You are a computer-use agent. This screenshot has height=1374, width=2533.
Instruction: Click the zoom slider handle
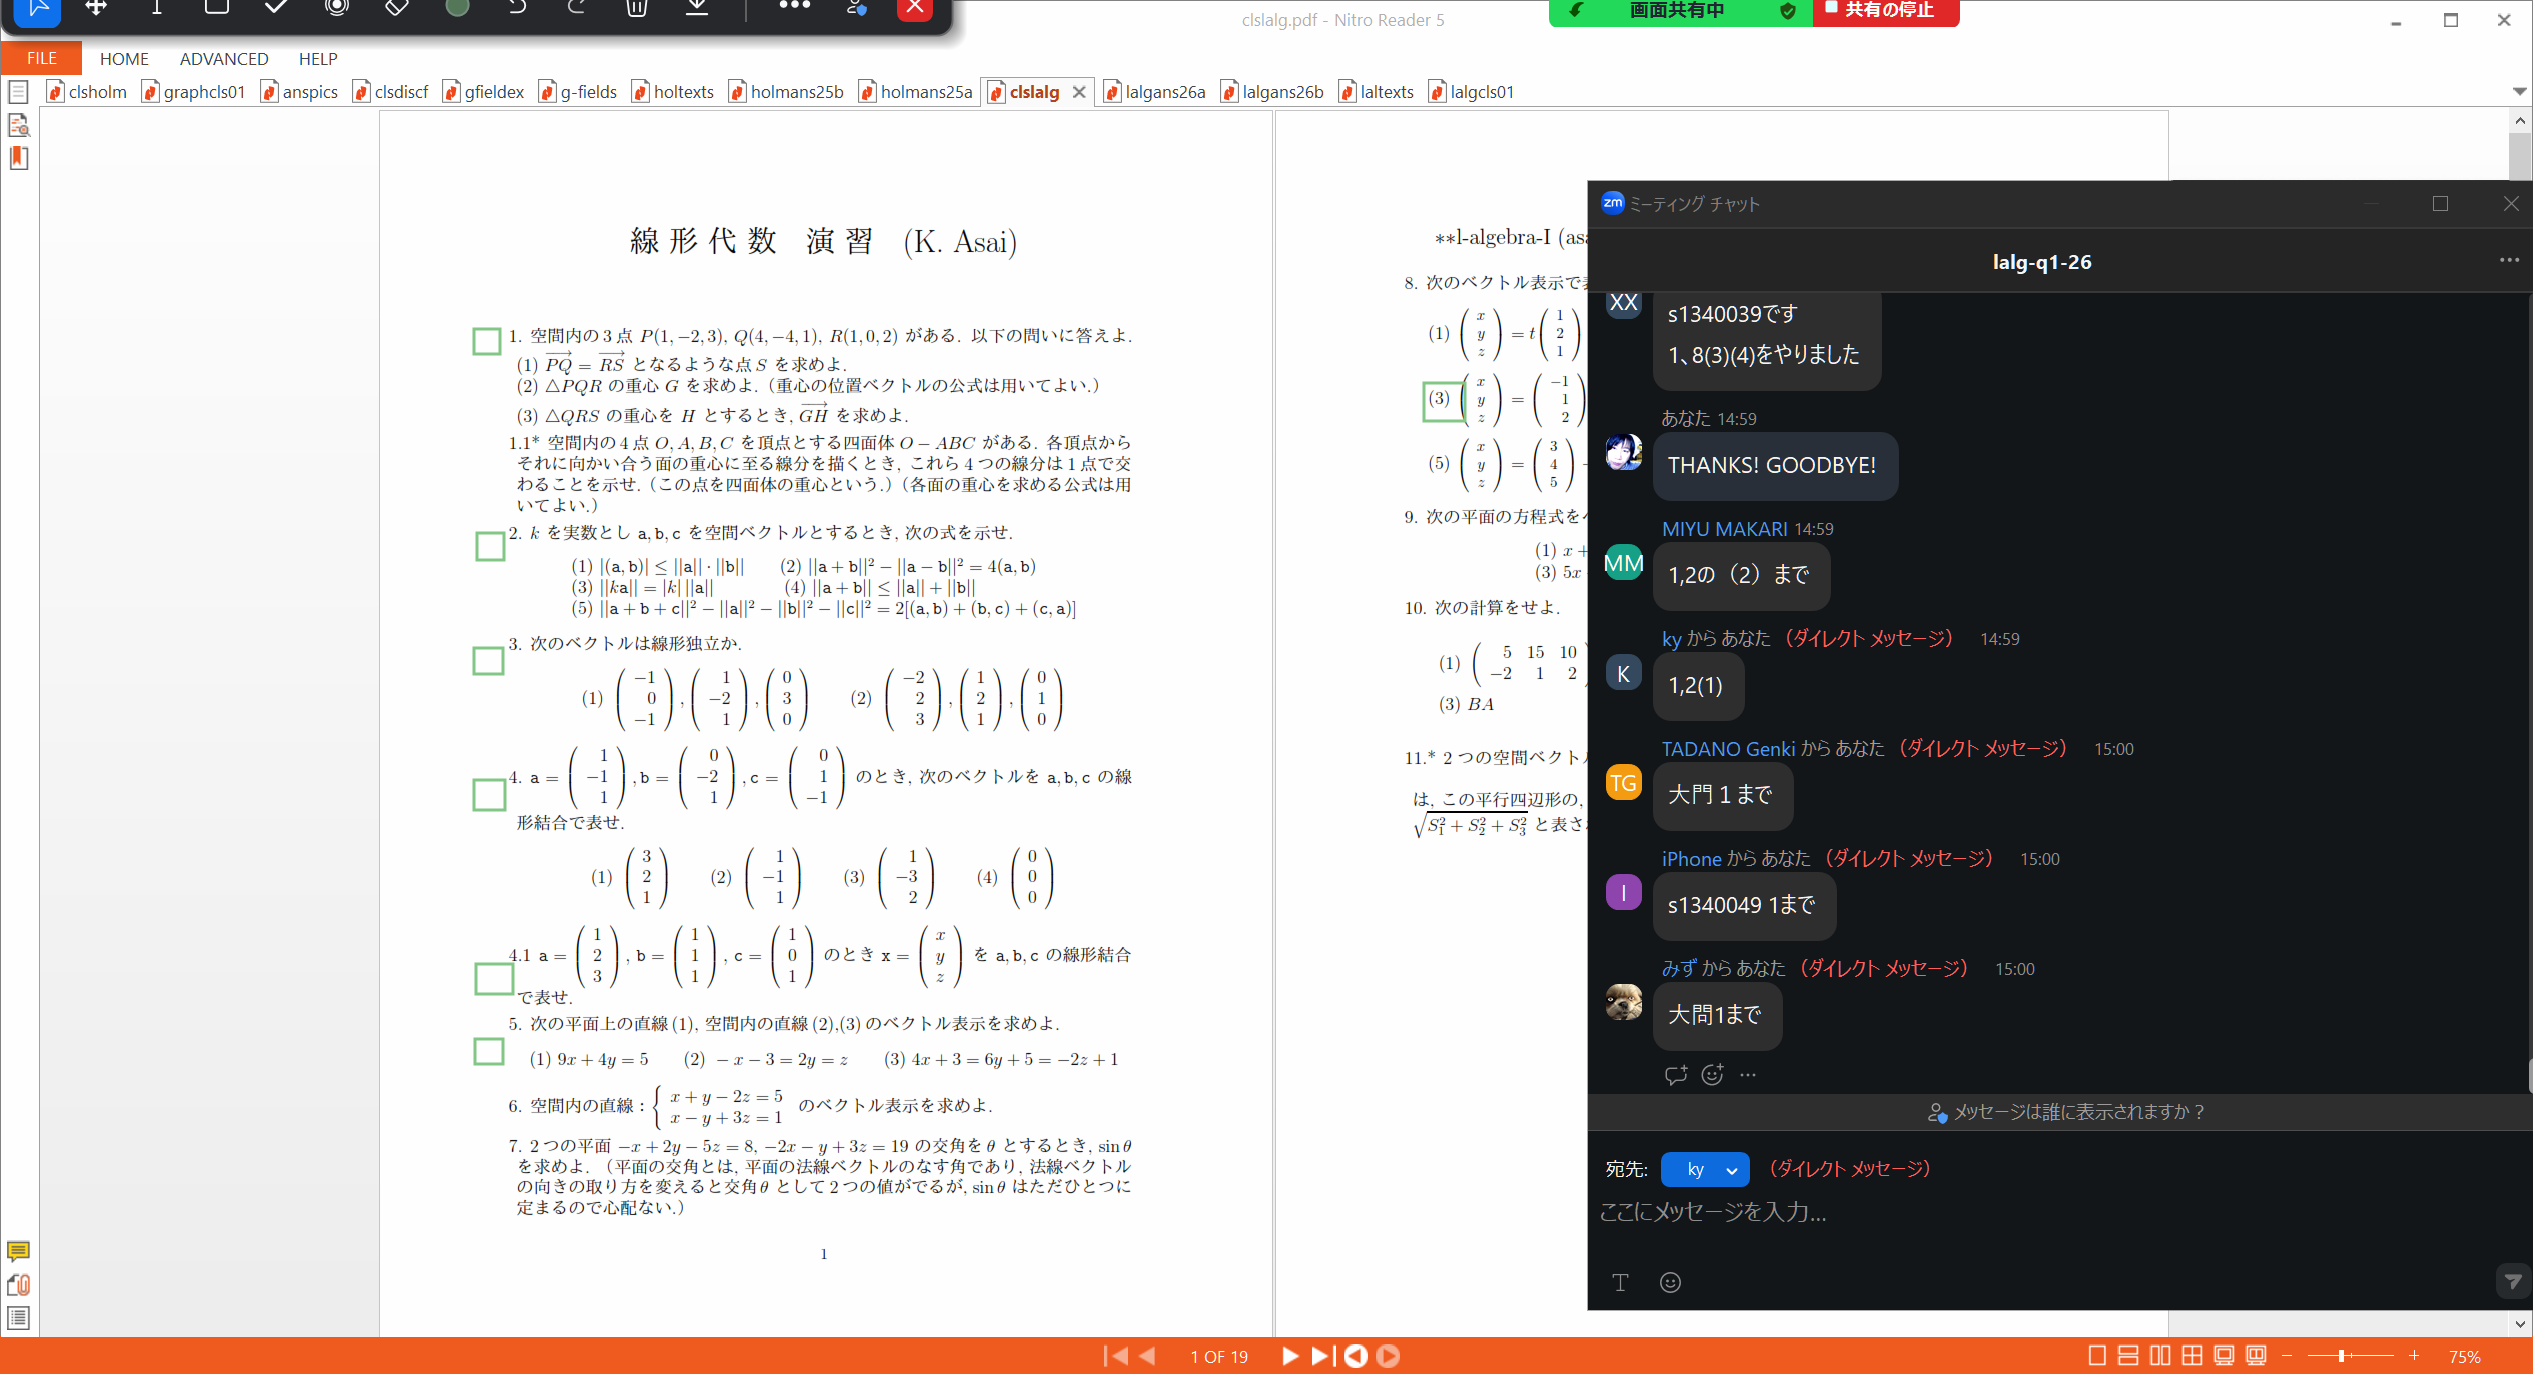(x=2341, y=1356)
